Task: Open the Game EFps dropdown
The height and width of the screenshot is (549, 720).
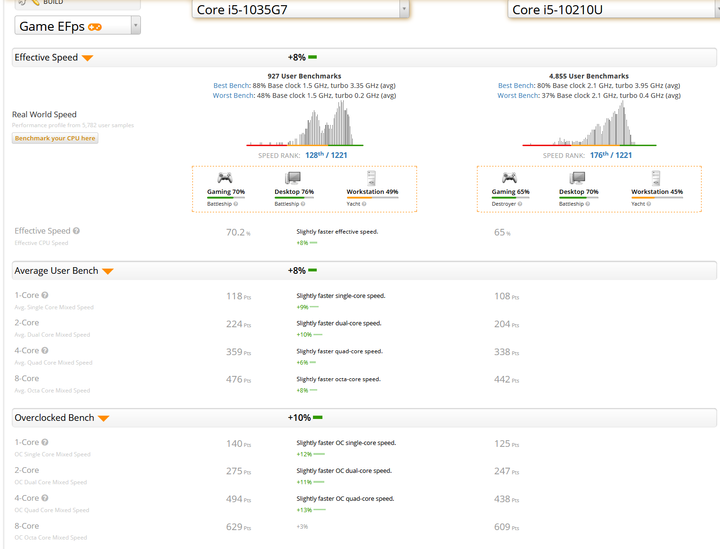Action: 77,26
